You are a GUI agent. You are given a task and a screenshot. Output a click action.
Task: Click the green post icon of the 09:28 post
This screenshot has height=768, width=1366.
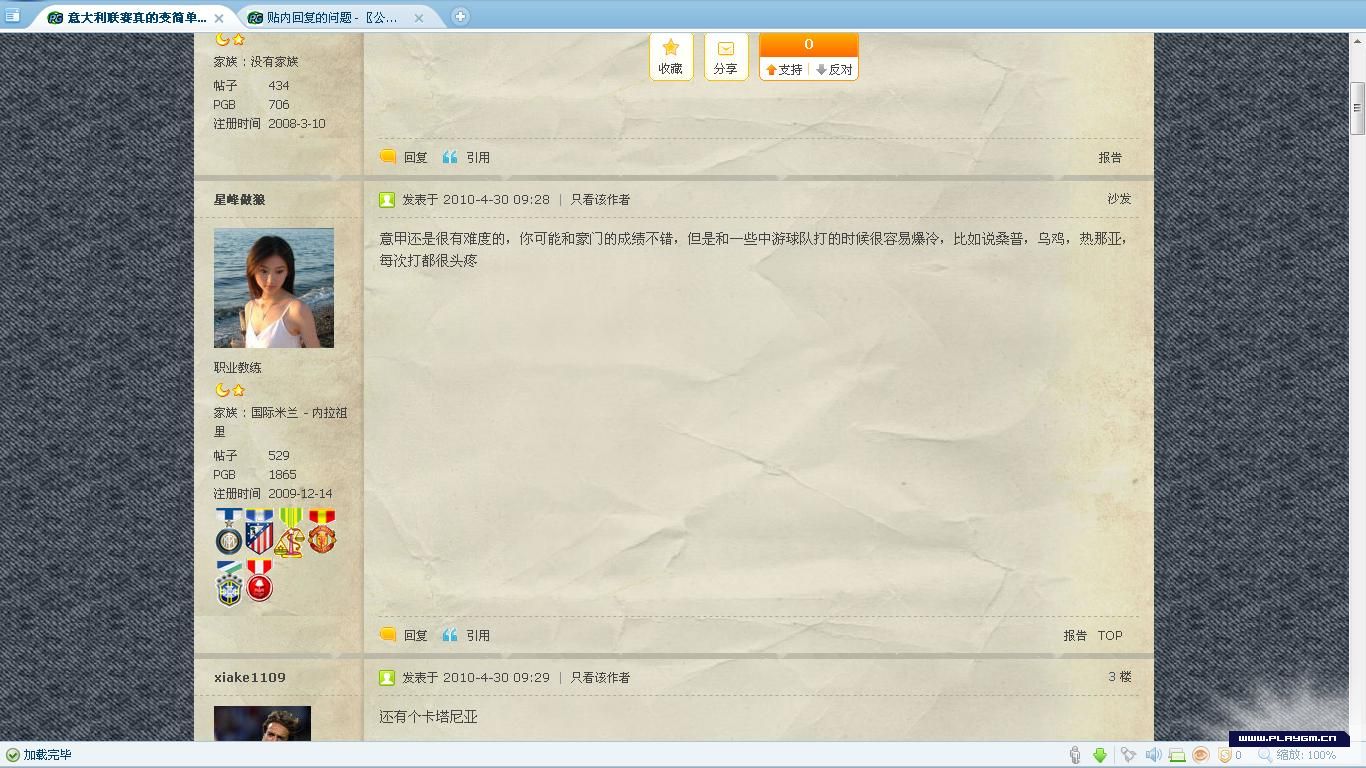tap(387, 200)
